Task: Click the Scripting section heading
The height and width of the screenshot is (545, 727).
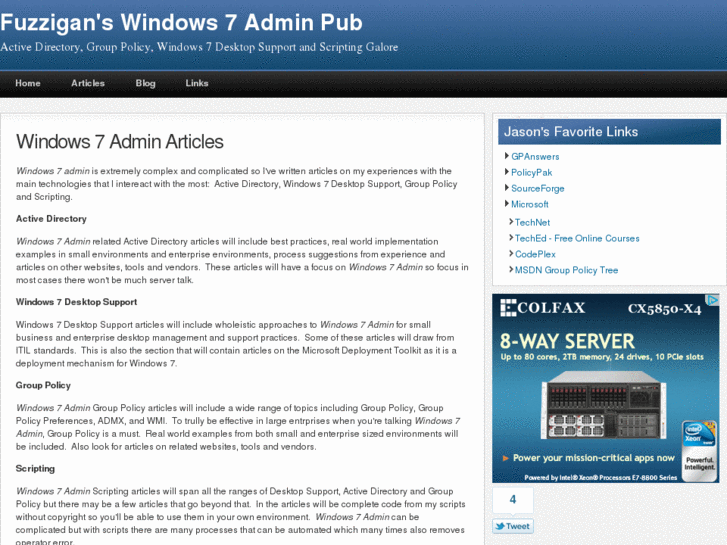Action: tap(35, 469)
